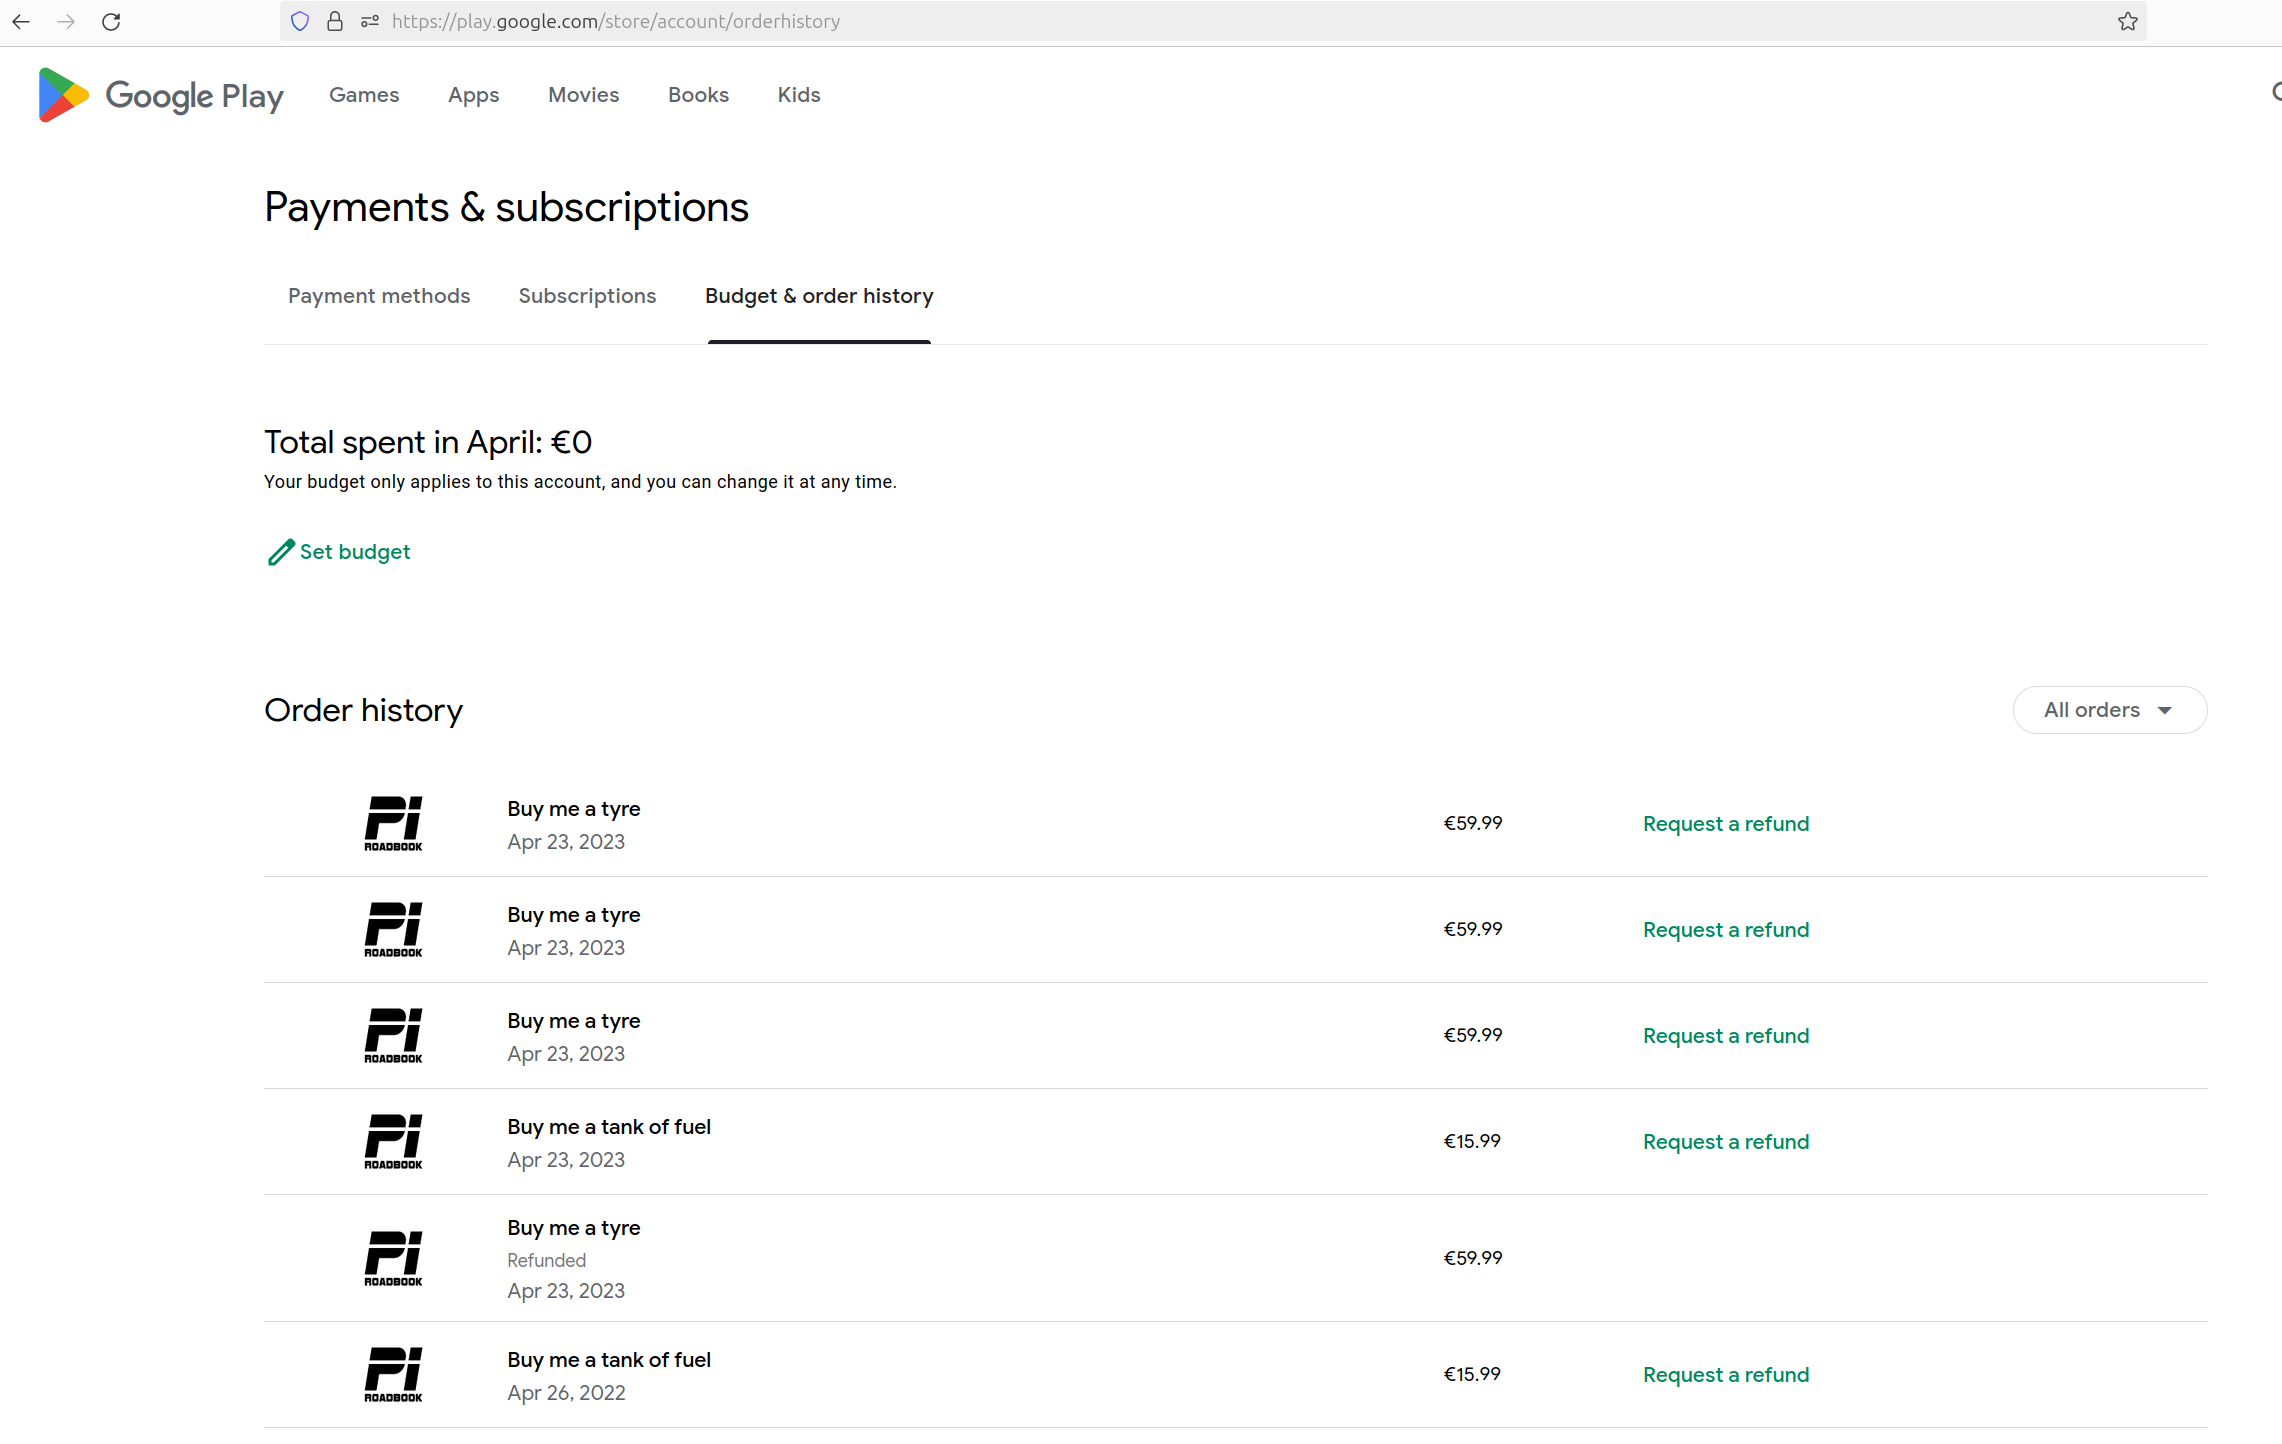The image size is (2282, 1444).
Task: Request a refund for Apr 23, 2023 fuel order
Action: pyautogui.click(x=1725, y=1142)
